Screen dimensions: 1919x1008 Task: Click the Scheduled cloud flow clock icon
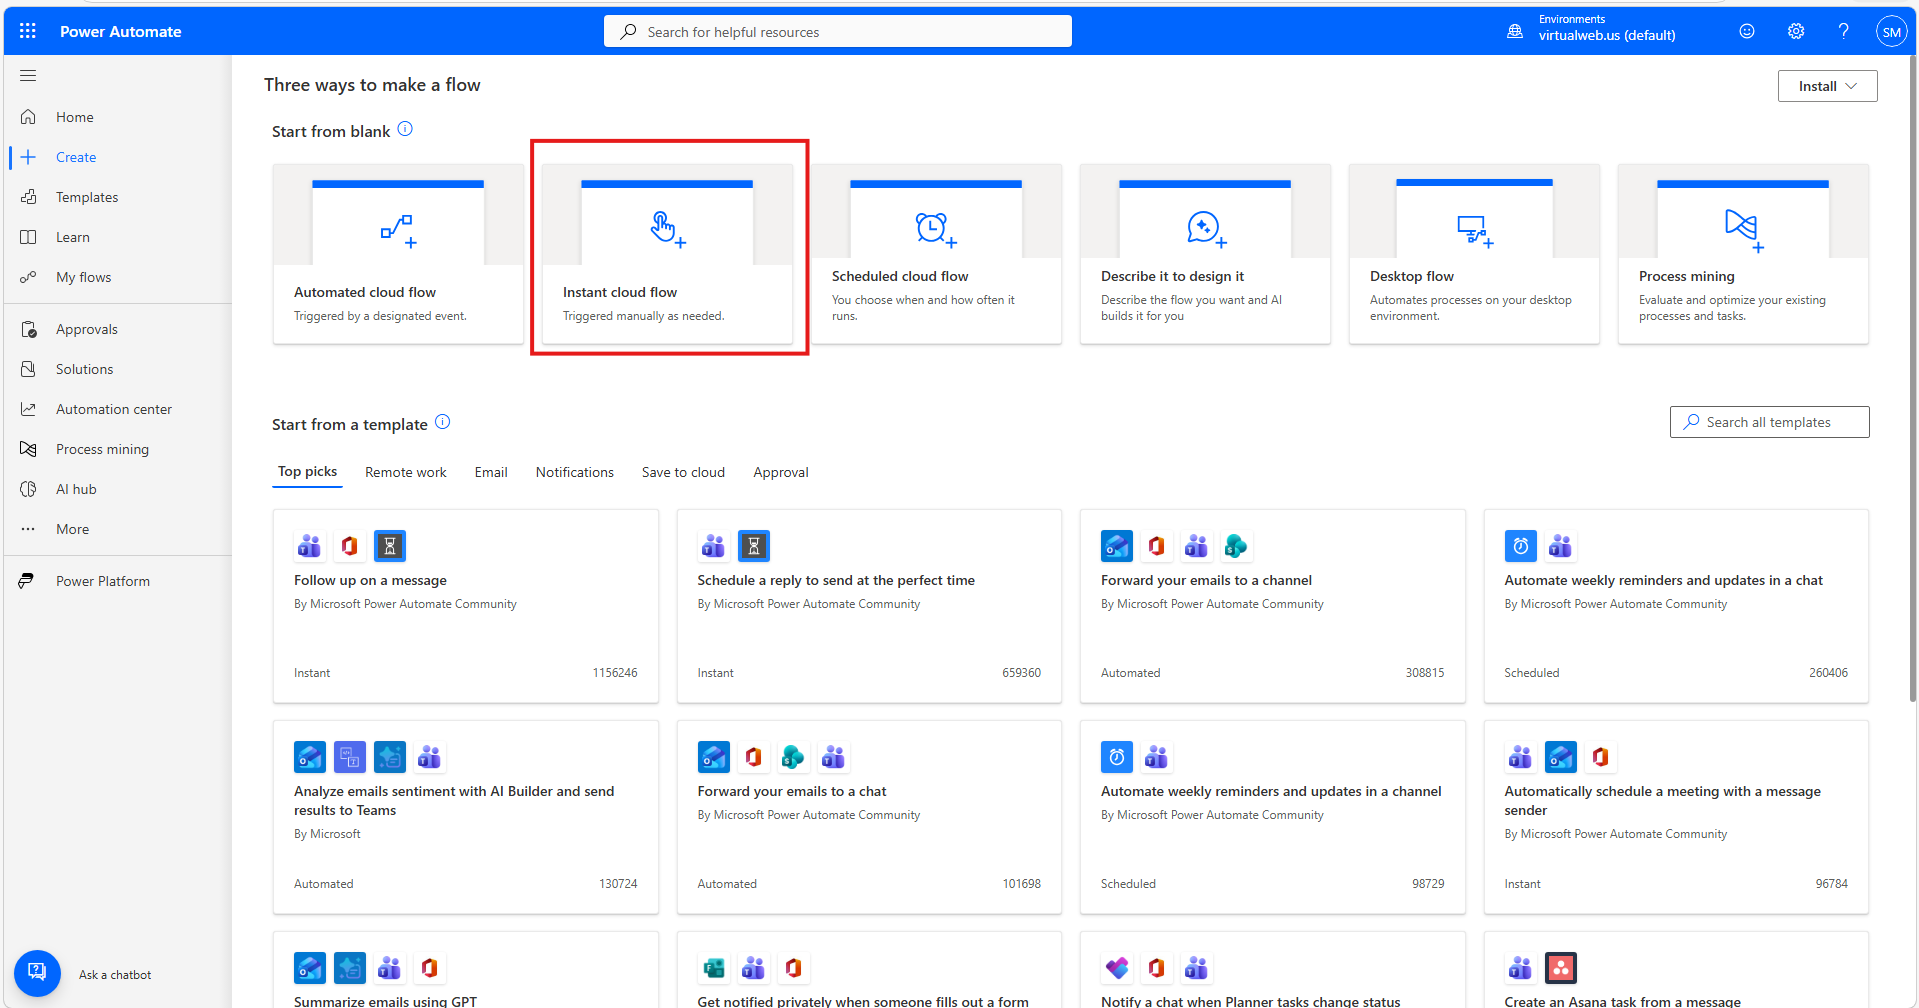pos(936,229)
